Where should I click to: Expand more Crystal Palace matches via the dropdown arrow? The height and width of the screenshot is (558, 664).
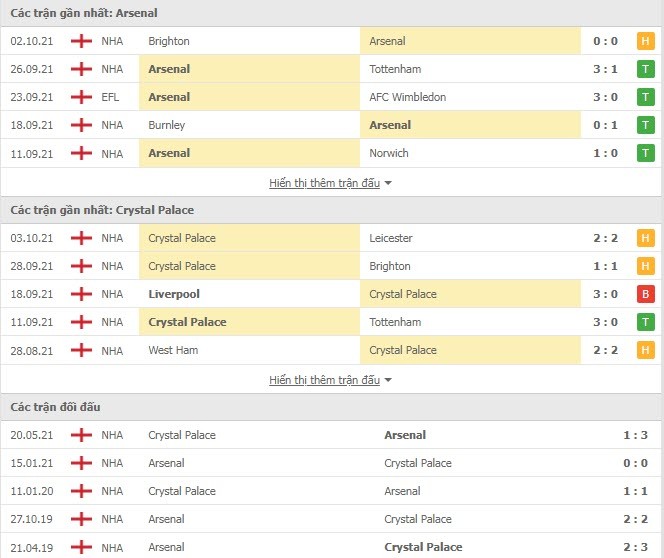pos(388,380)
